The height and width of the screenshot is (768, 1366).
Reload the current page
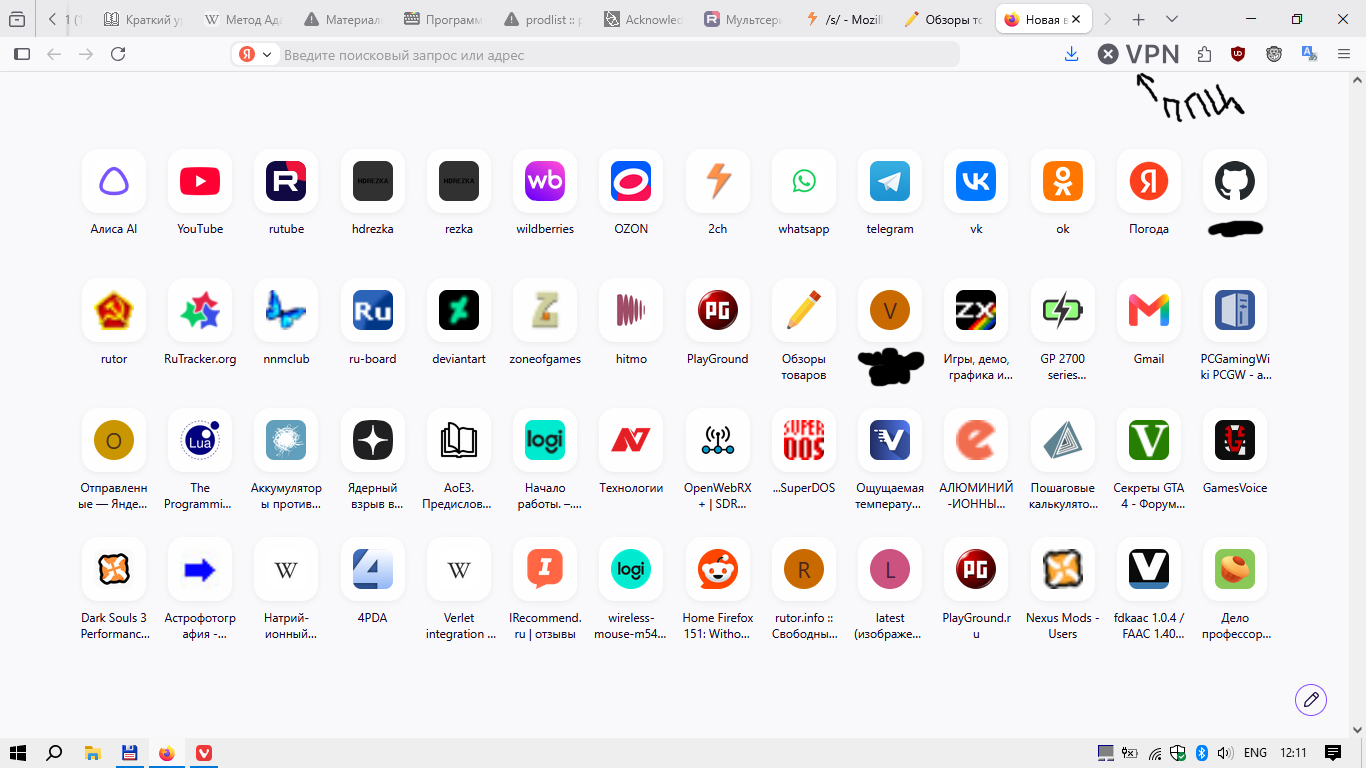pos(118,54)
